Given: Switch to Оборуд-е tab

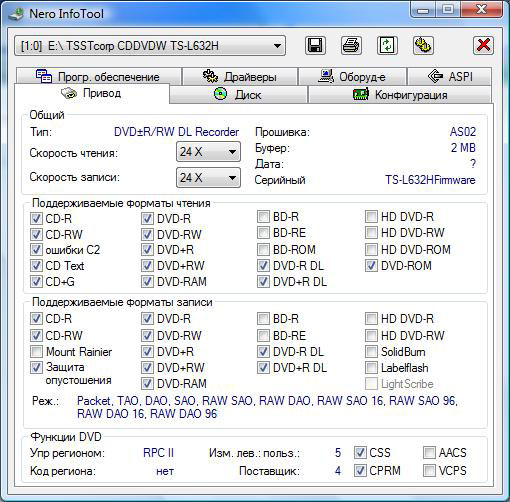Looking at the screenshot, I should click(x=352, y=76).
